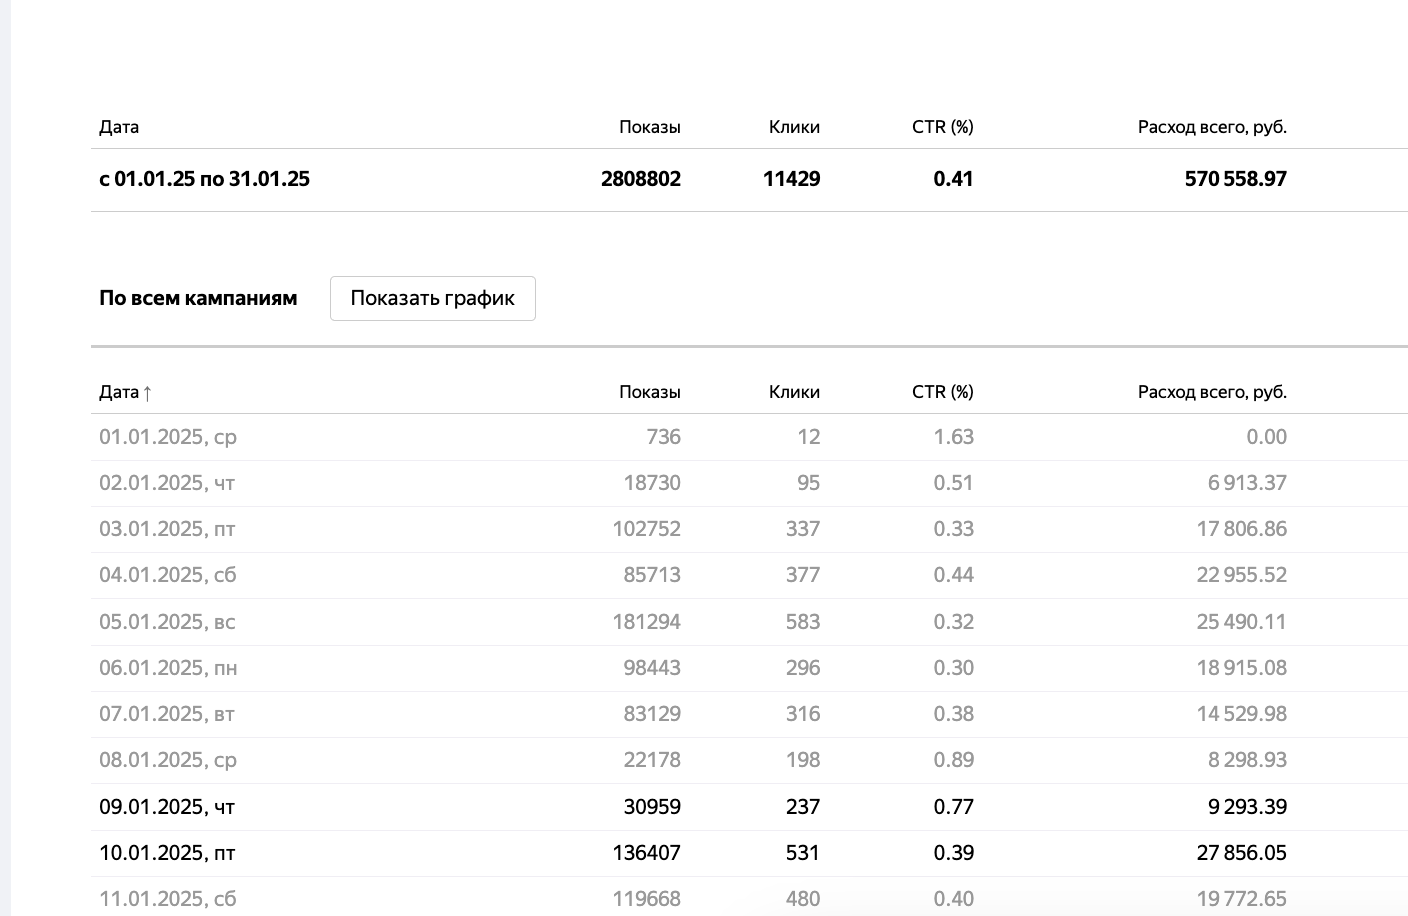
Task: Click the Дата header in the daily table
Action: [118, 392]
